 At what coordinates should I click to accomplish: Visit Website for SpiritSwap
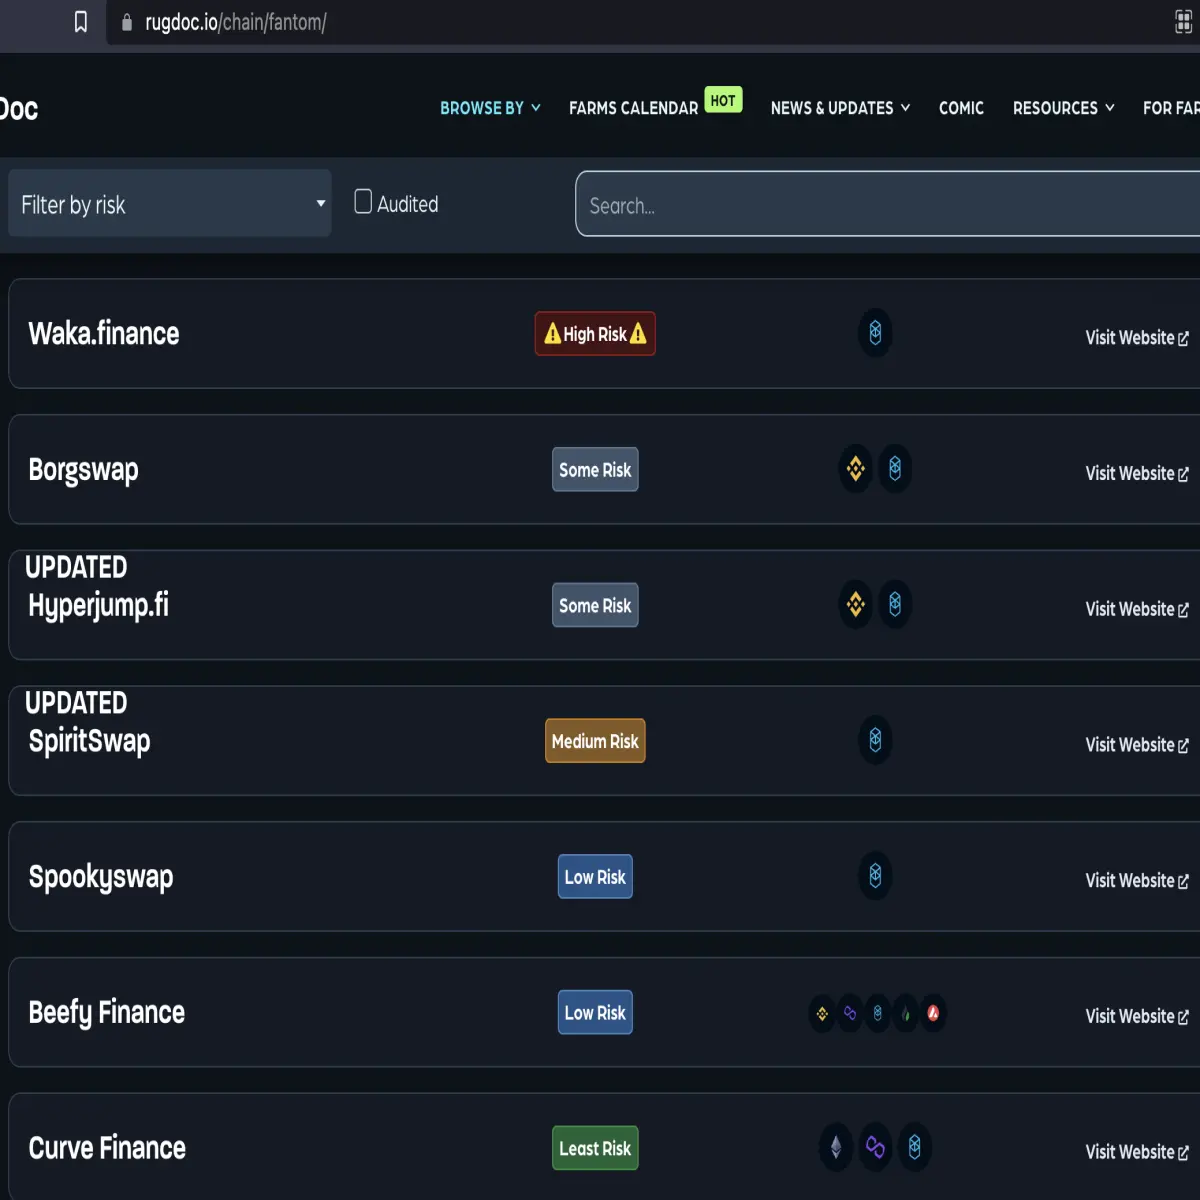(x=1137, y=745)
